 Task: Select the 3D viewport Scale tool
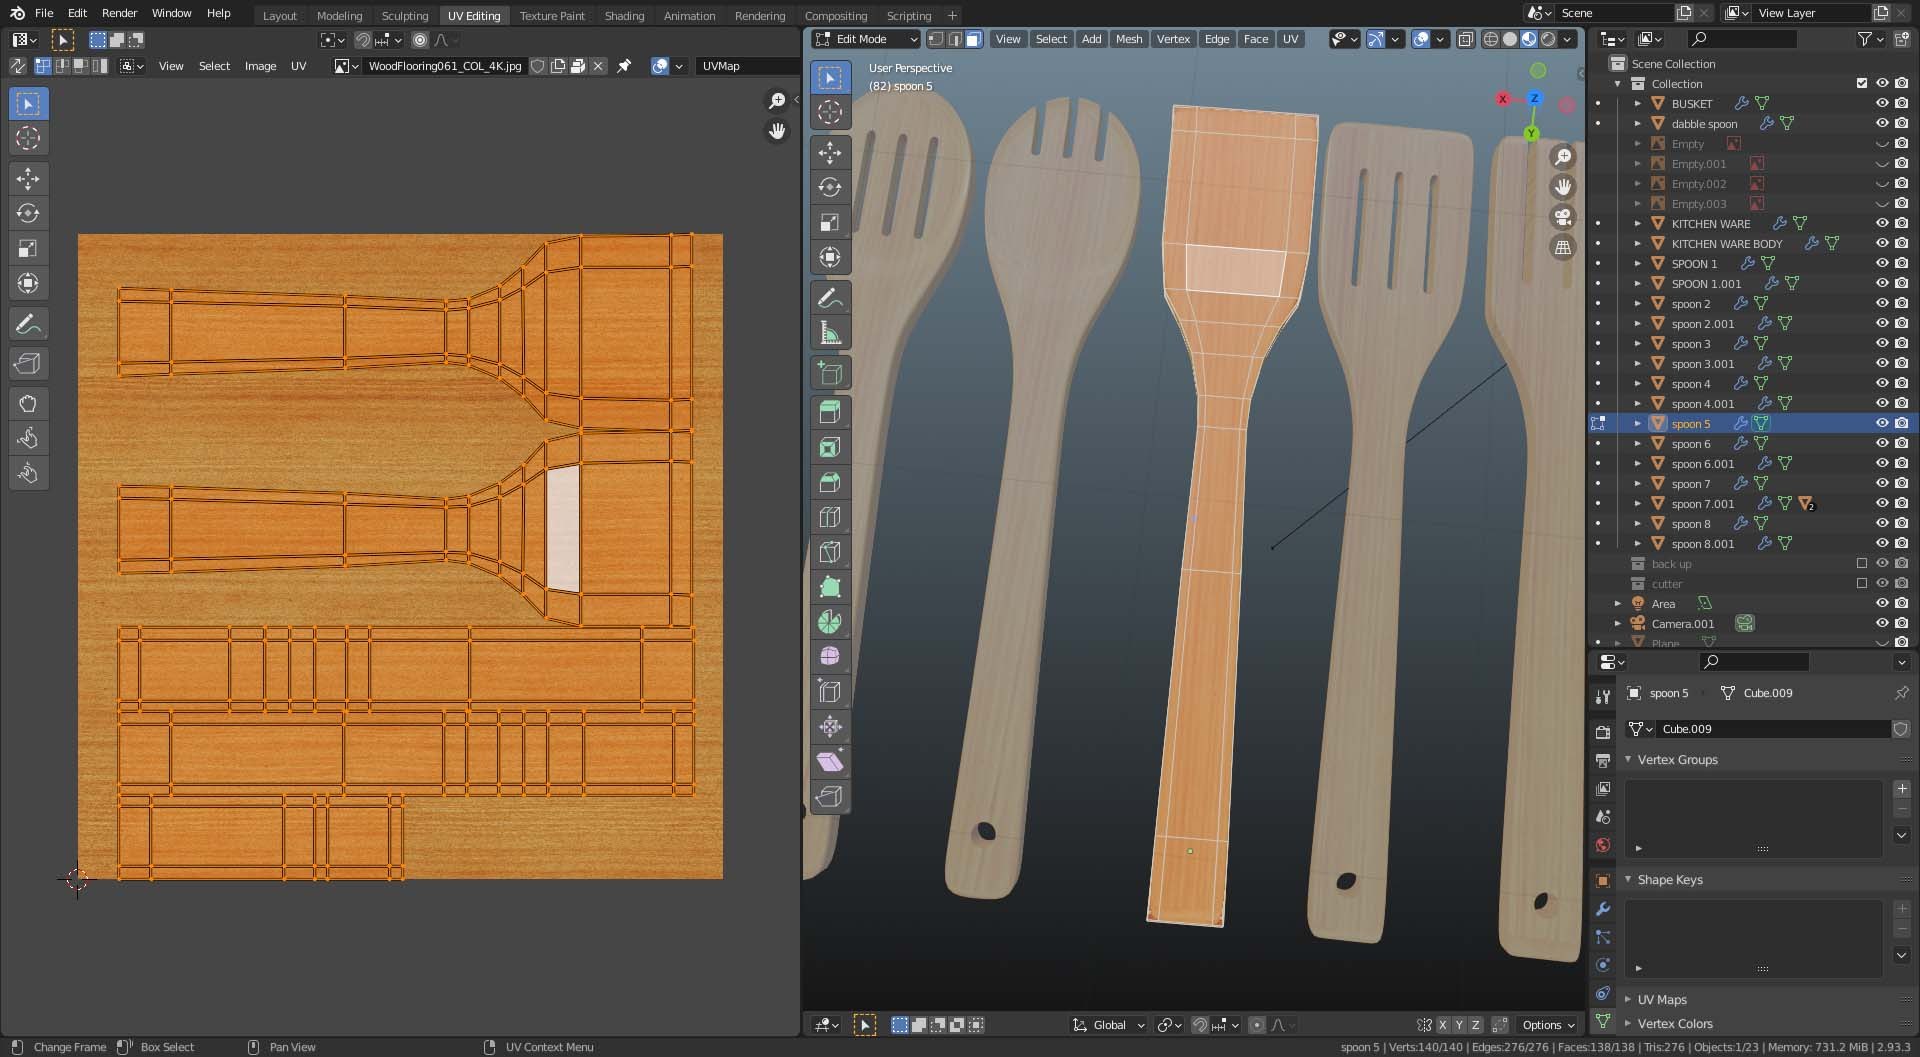[x=830, y=222]
